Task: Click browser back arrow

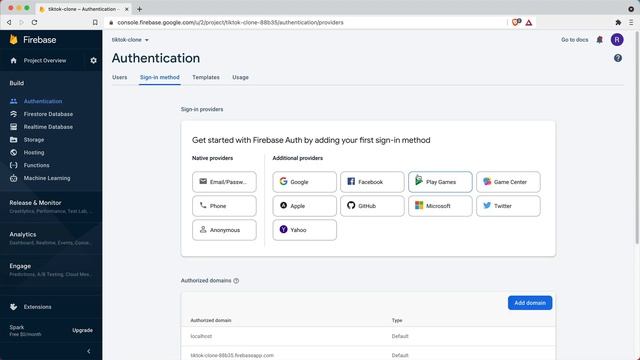Action: pos(9,22)
